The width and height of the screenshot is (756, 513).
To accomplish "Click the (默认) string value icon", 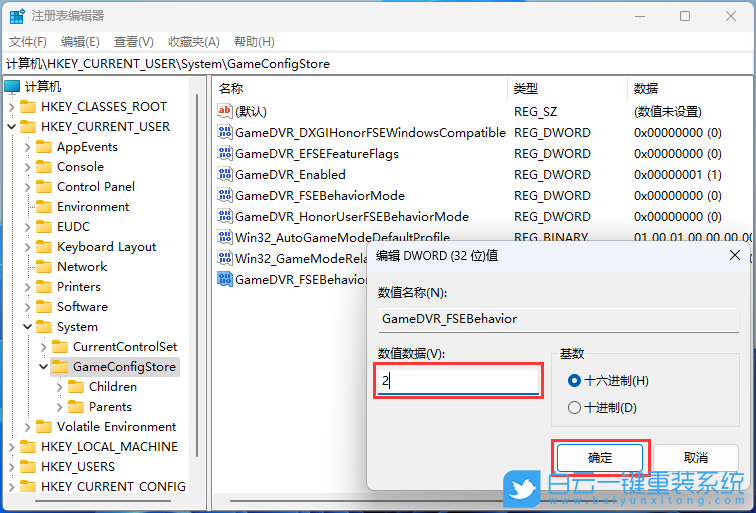I will tap(225, 111).
